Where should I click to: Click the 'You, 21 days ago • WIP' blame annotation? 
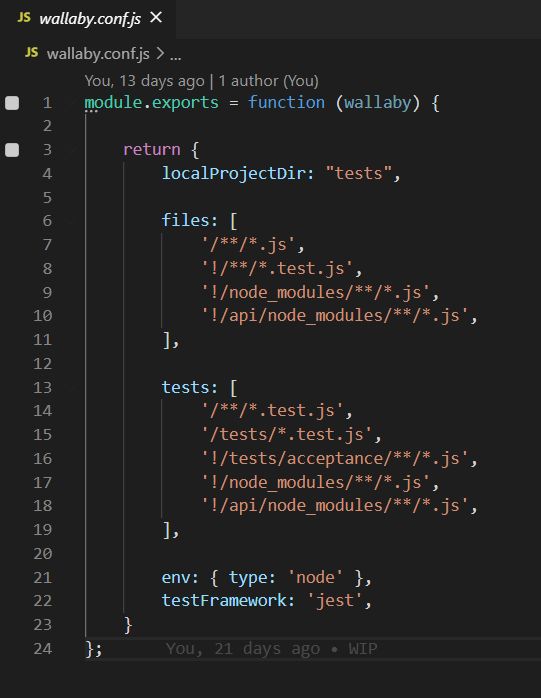click(x=271, y=649)
